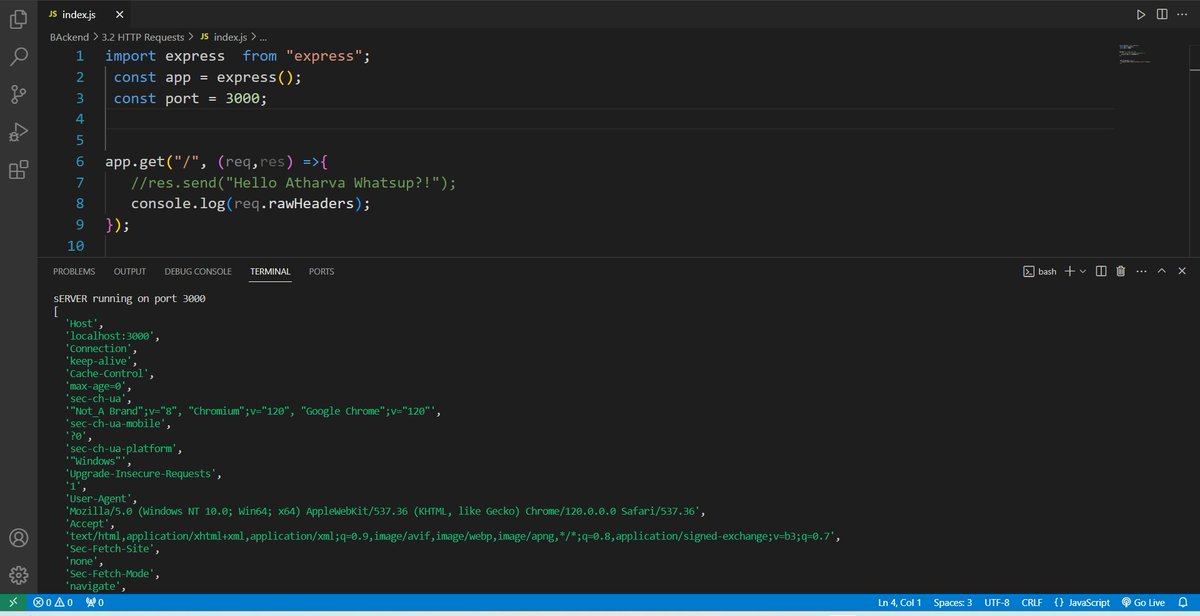
Task: Select the Run and Debug icon
Action: [x=18, y=132]
